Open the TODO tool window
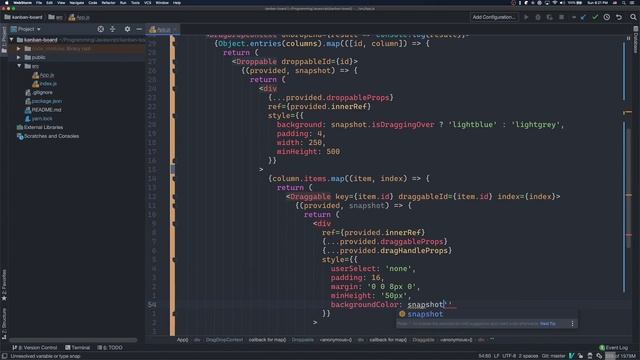The height and width of the screenshot is (360, 640). tap(110, 347)
